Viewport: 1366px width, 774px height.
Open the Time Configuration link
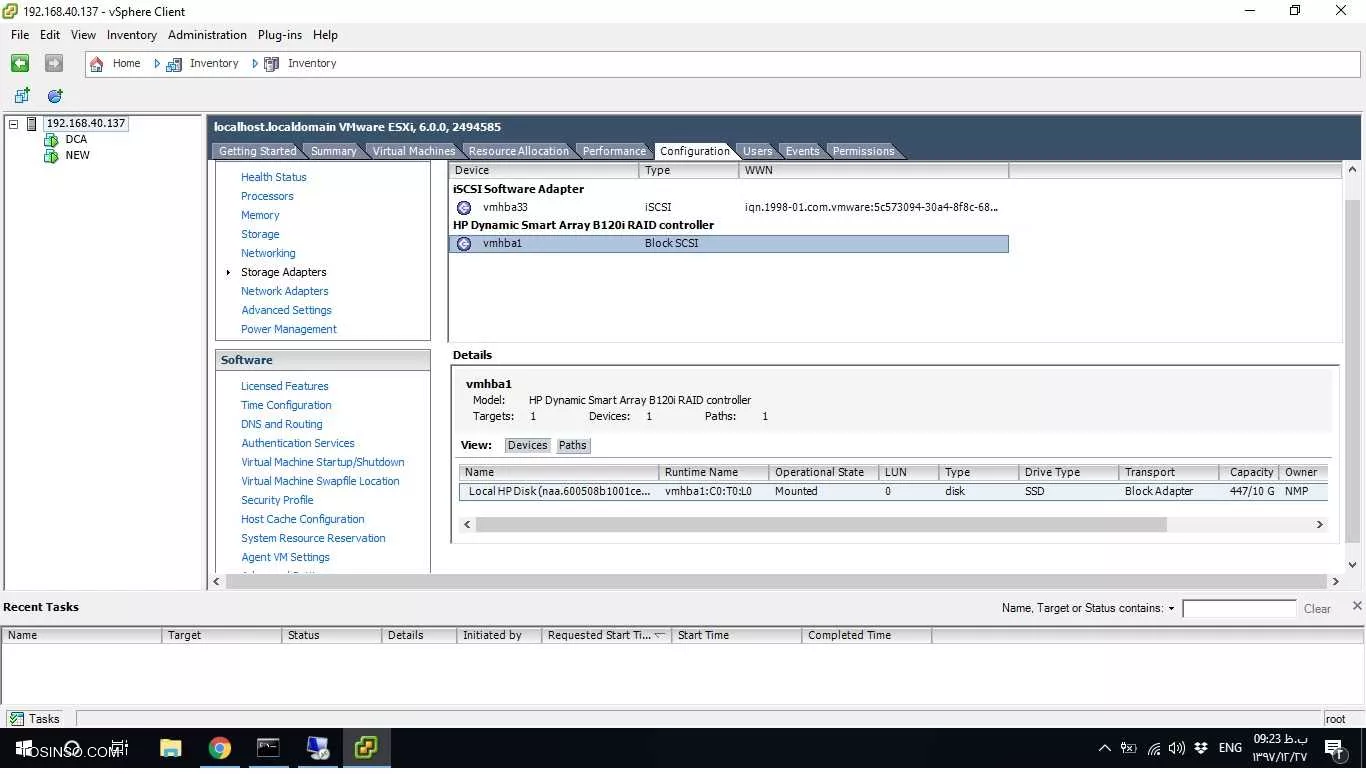pos(286,405)
